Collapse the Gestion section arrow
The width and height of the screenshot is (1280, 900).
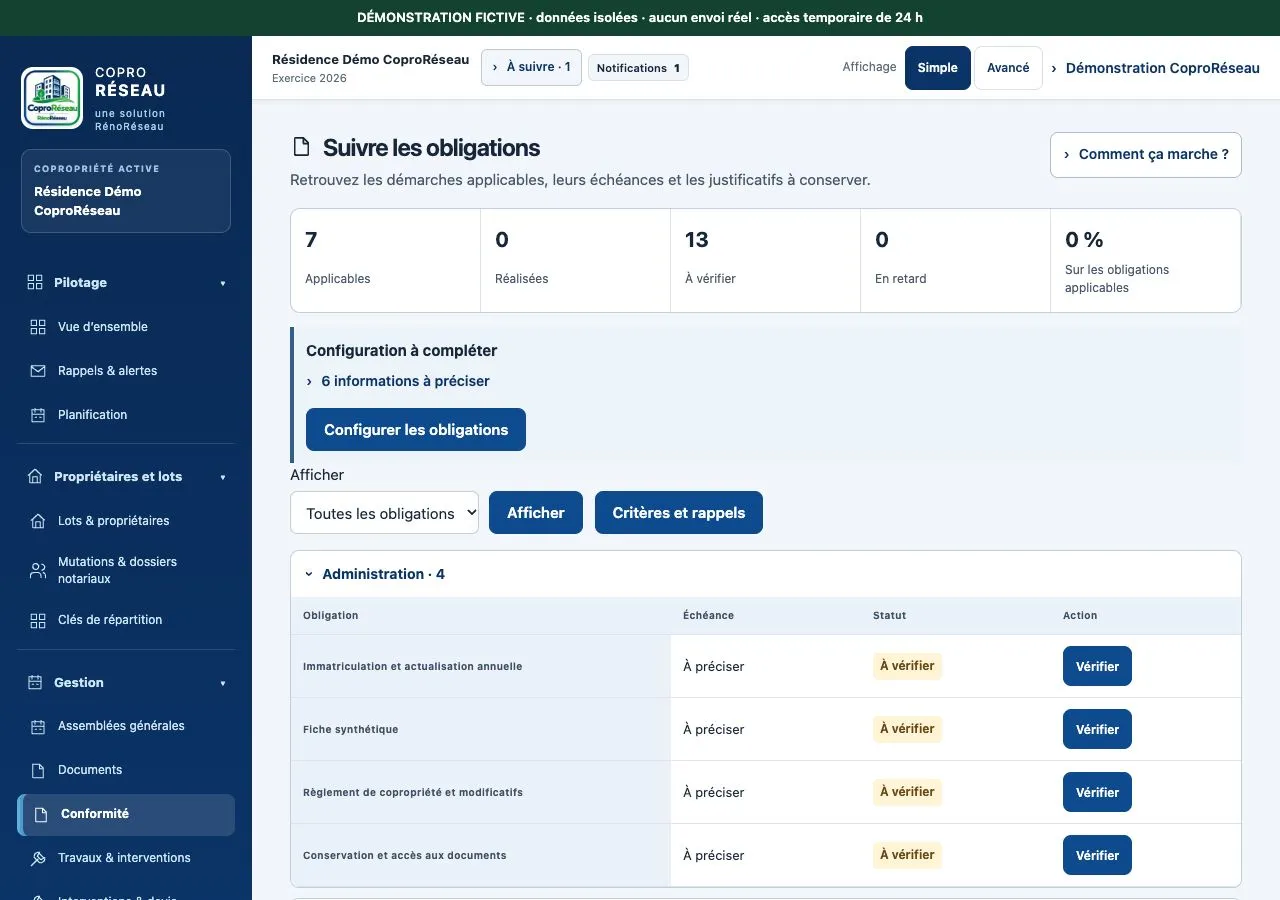(x=223, y=683)
